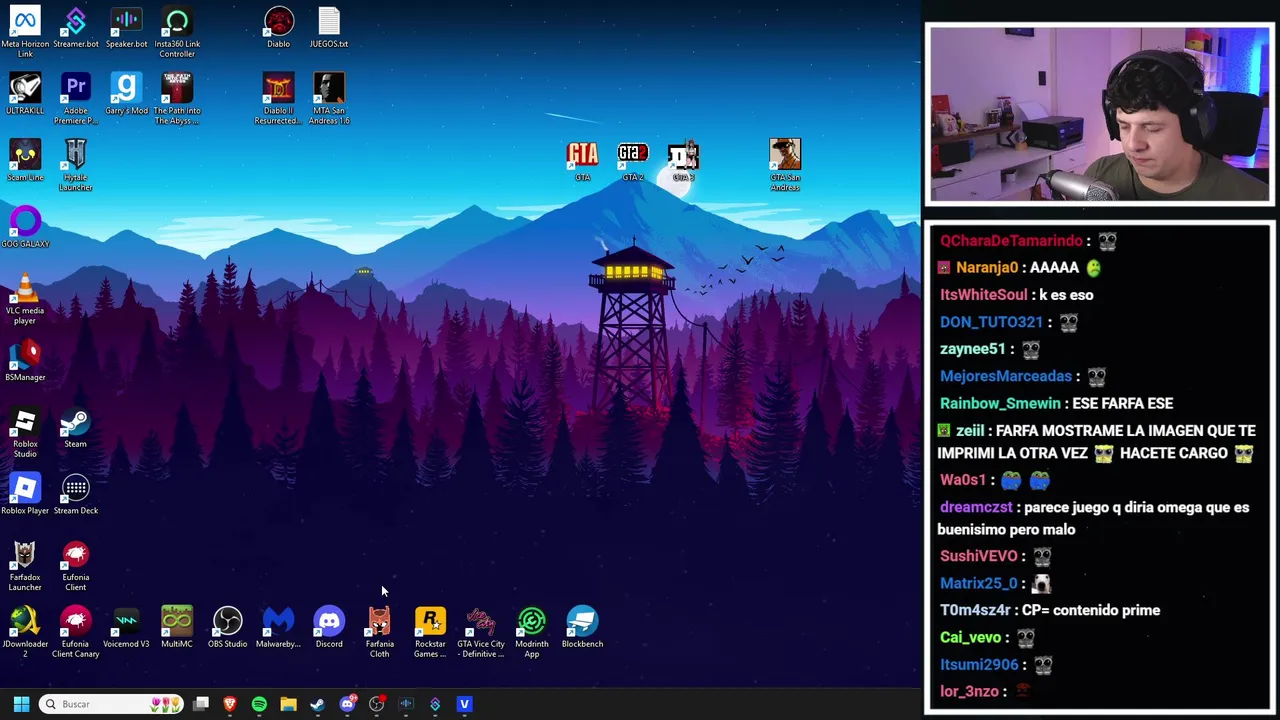The width and height of the screenshot is (1280, 720).
Task: Click username Rainbow_Smewin in chat
Action: coord(1000,403)
